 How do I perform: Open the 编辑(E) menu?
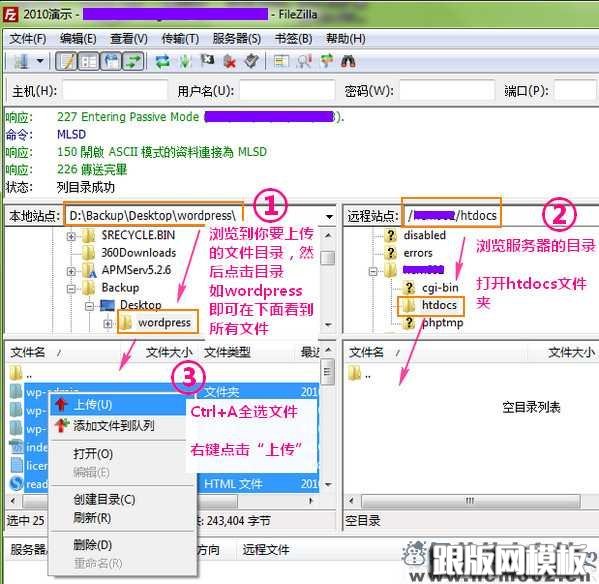coord(78,39)
